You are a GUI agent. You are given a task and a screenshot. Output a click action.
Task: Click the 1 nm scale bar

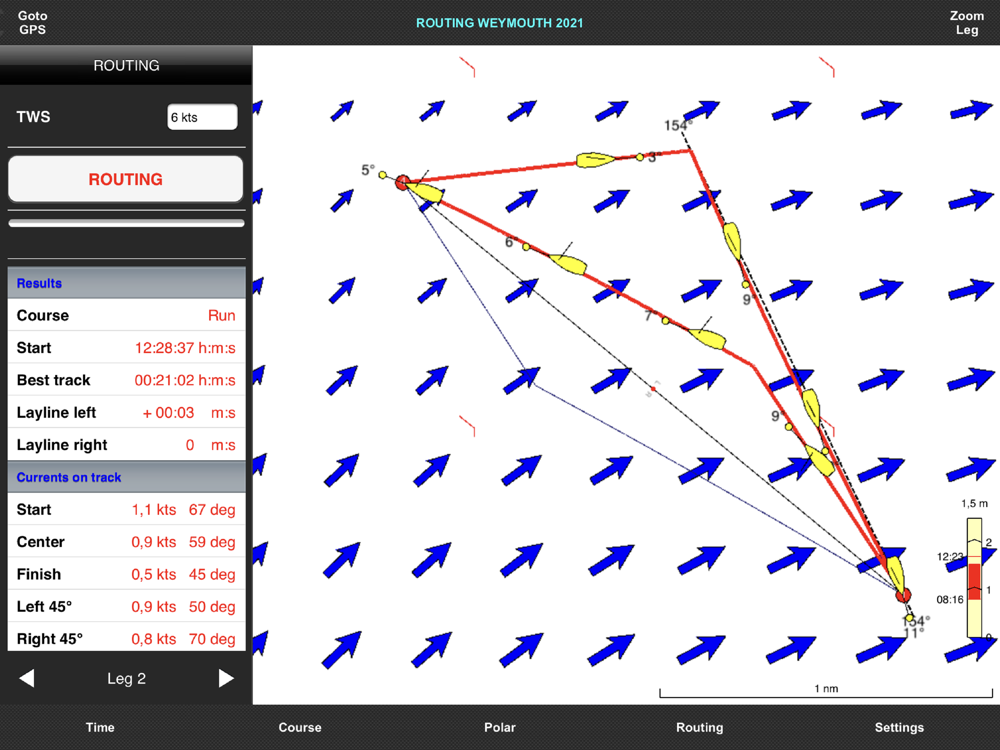(826, 693)
